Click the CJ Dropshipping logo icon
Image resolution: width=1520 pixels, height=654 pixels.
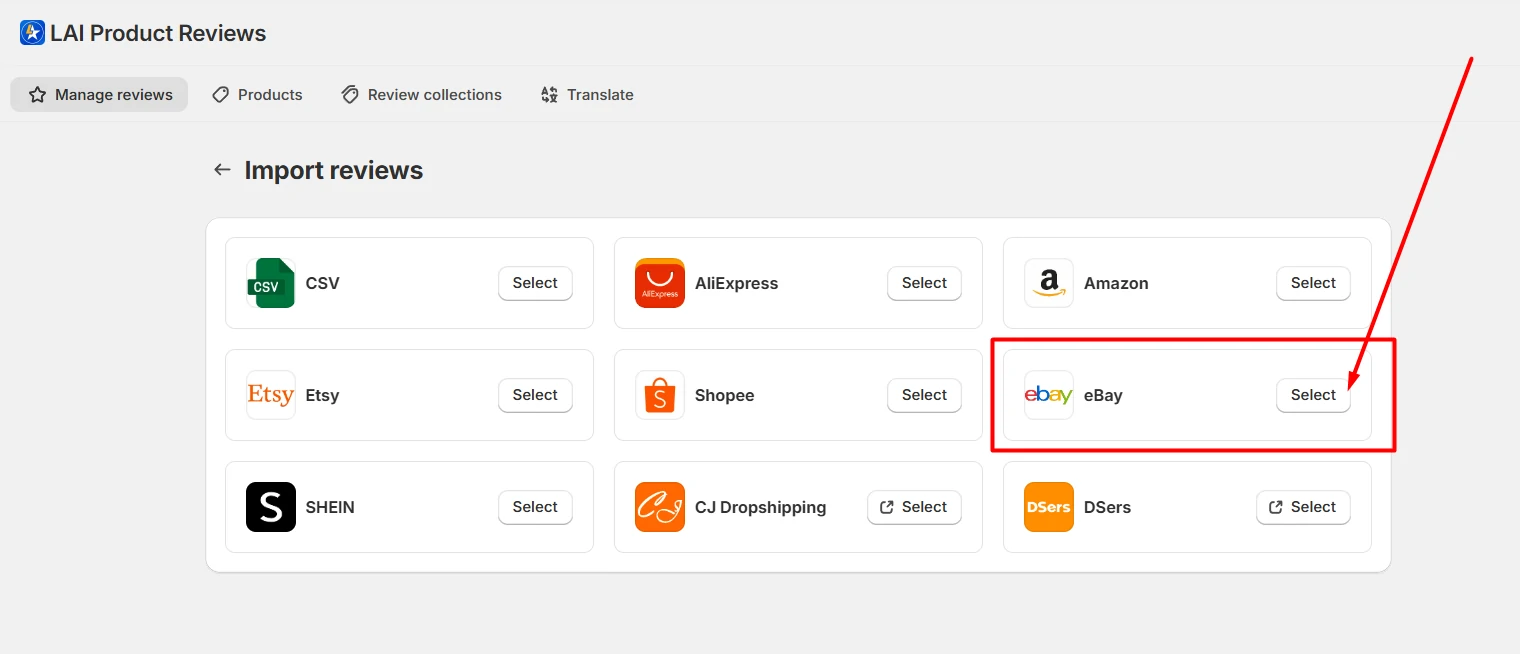(660, 507)
